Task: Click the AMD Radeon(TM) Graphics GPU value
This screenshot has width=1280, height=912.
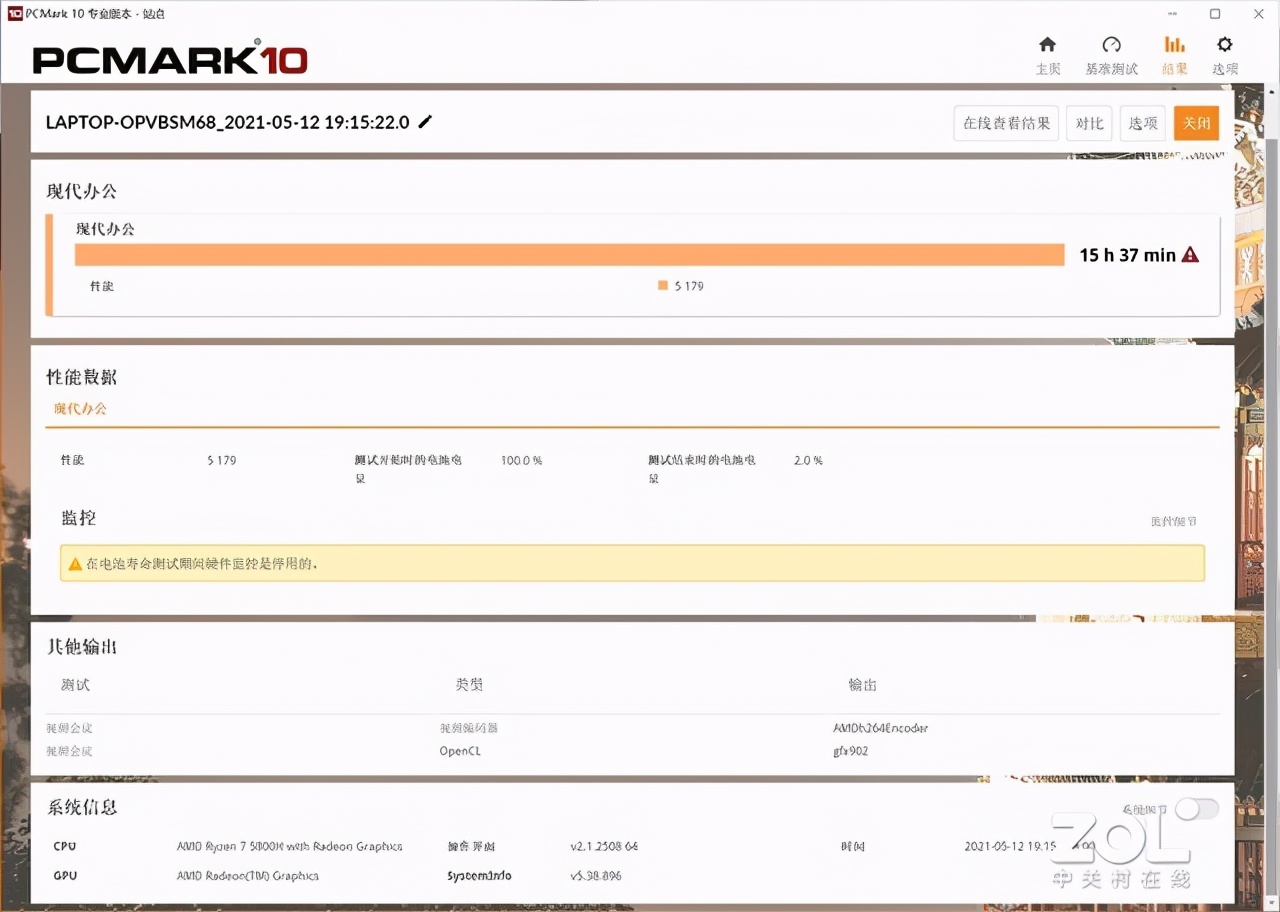Action: pyautogui.click(x=247, y=875)
